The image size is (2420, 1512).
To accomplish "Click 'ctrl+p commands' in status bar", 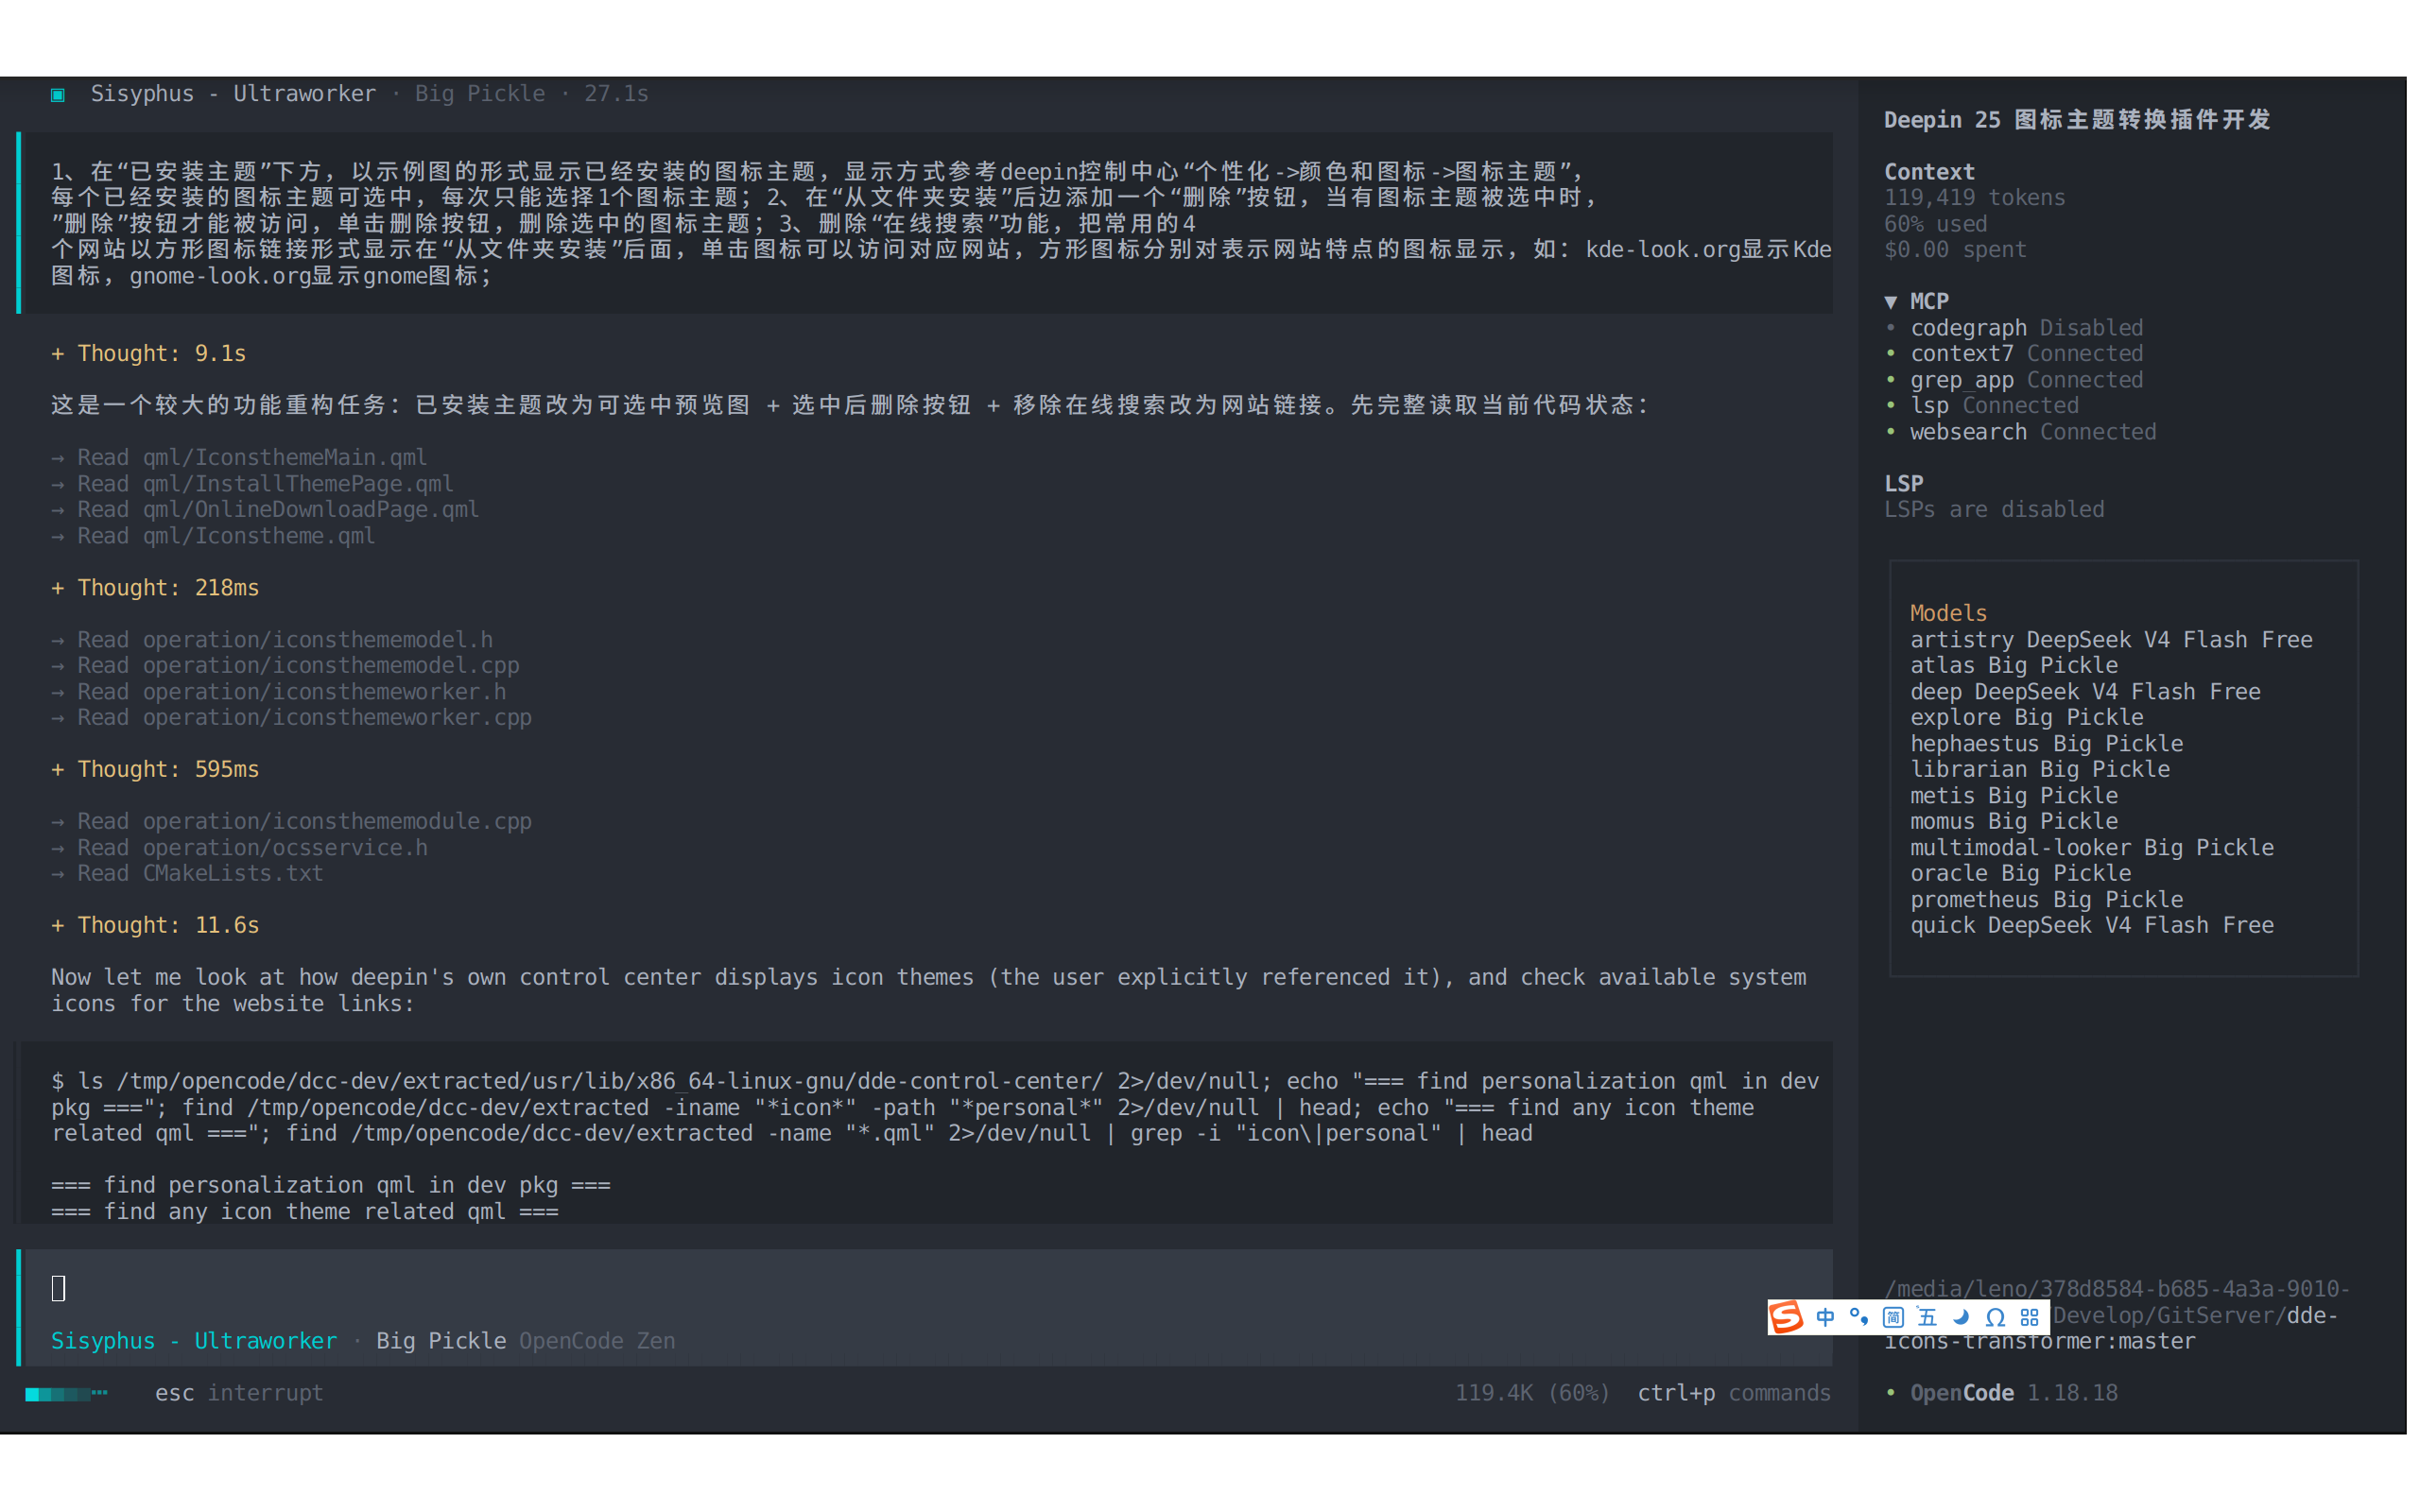I will 1734,1392.
